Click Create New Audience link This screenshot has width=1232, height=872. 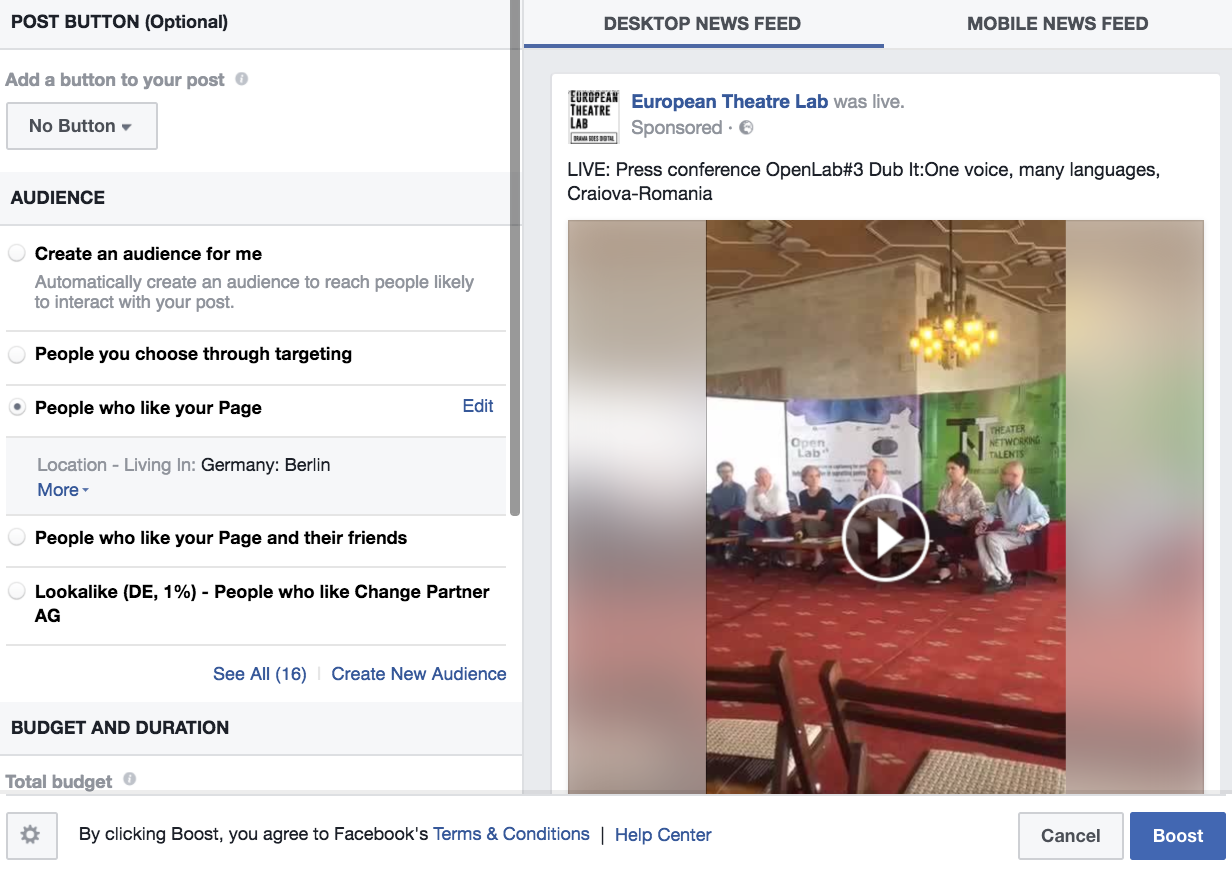click(x=419, y=674)
